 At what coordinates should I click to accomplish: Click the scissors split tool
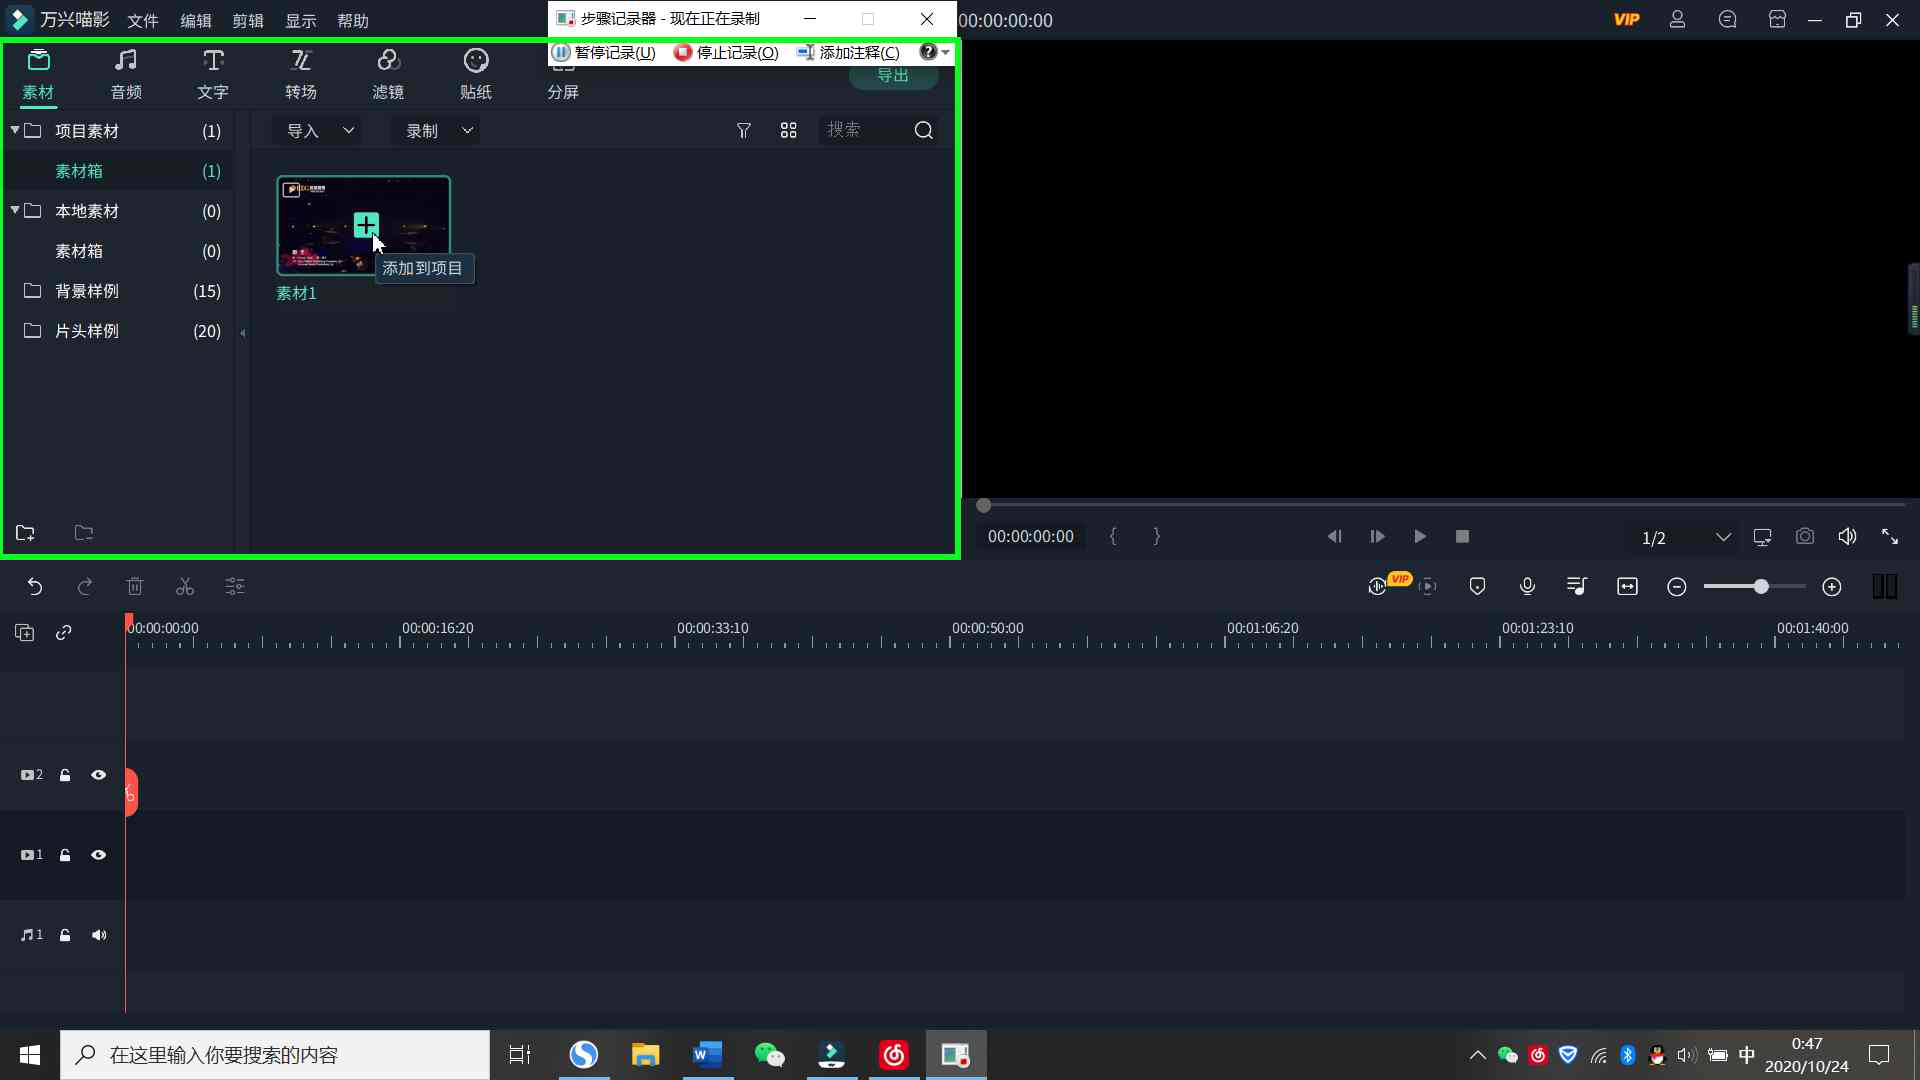[185, 587]
